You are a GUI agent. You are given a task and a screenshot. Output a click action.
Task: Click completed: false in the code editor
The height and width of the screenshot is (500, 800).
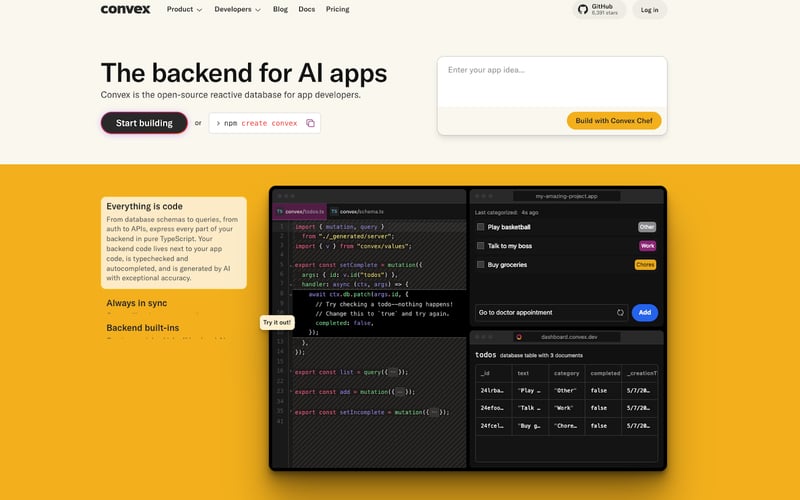(x=344, y=323)
